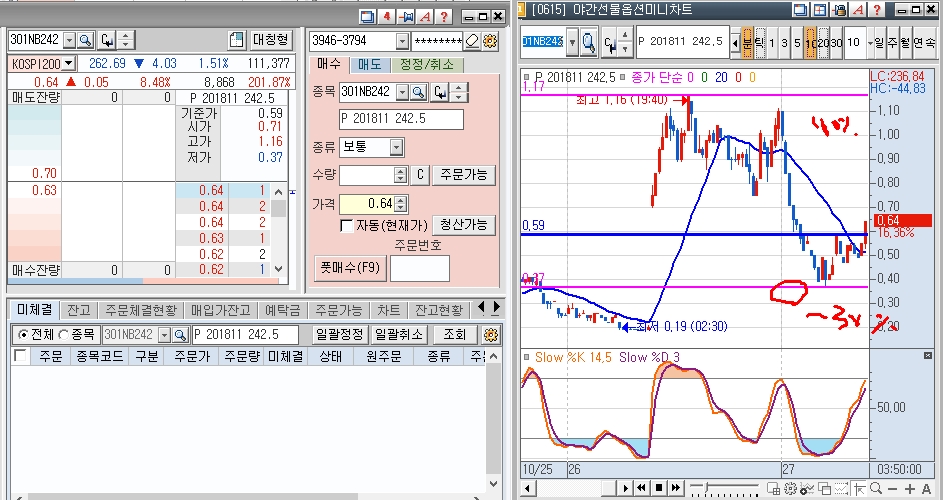
Task: Select the 전체 radio button
Action: tap(23, 335)
